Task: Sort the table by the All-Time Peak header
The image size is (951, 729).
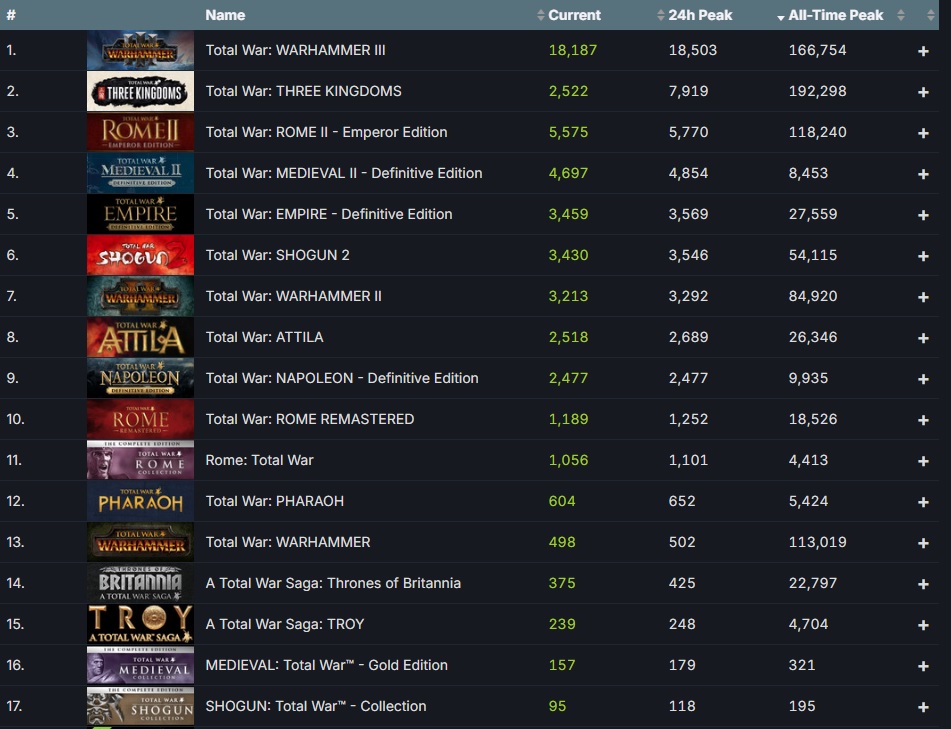Action: click(835, 15)
